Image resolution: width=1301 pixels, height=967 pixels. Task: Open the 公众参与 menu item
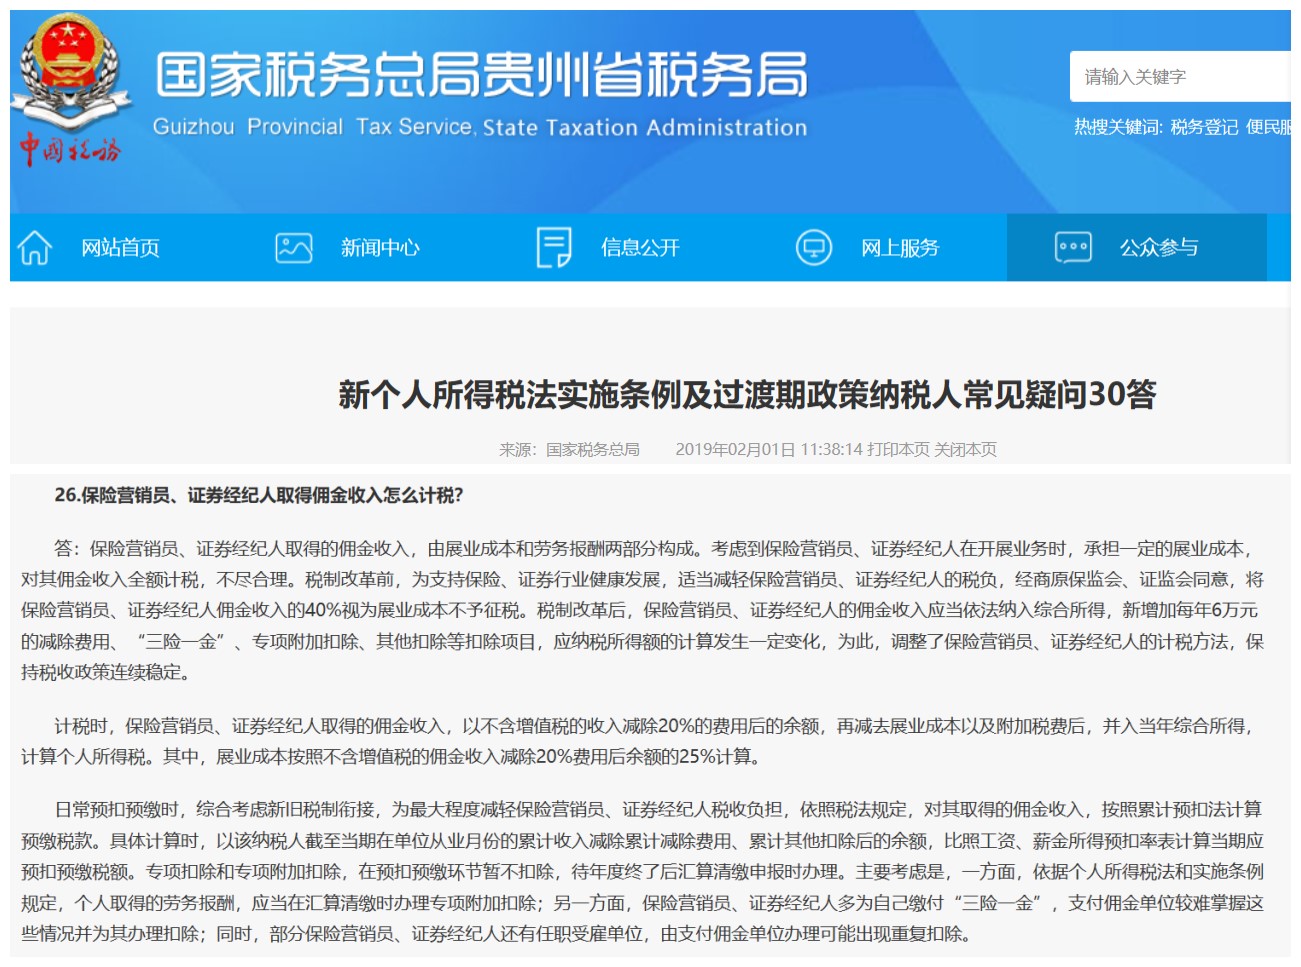[1160, 248]
